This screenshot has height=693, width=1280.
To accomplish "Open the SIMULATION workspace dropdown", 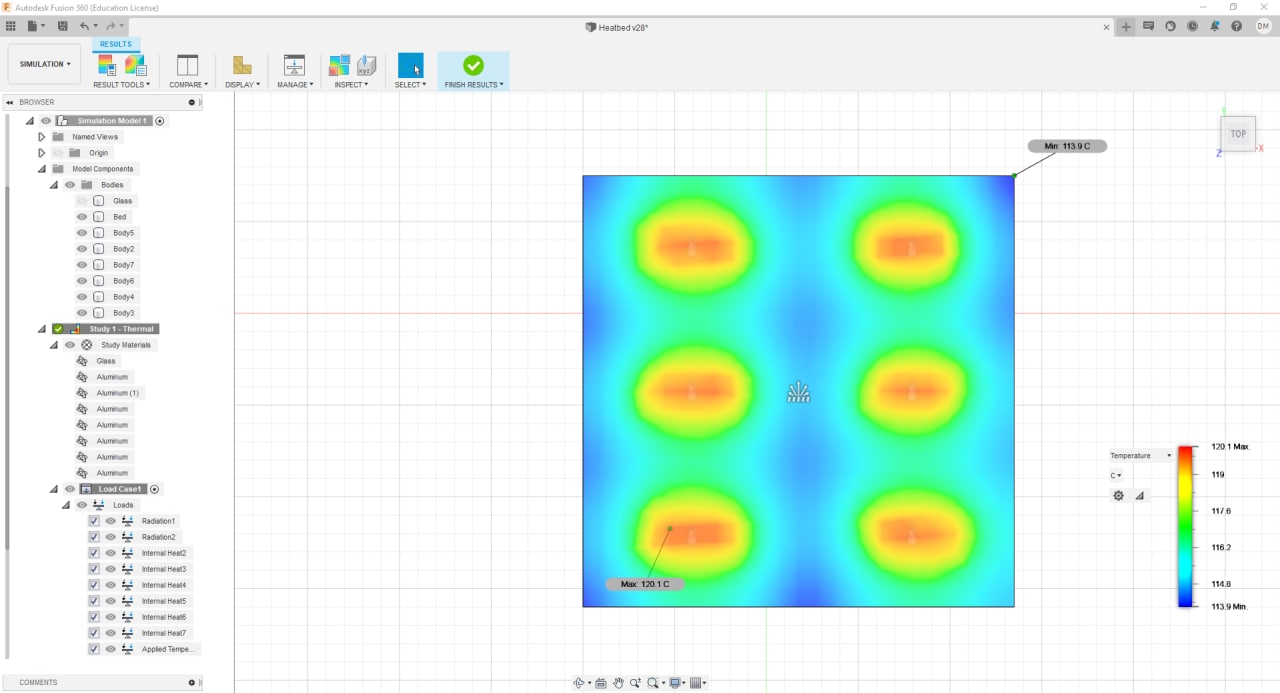I will click(45, 64).
